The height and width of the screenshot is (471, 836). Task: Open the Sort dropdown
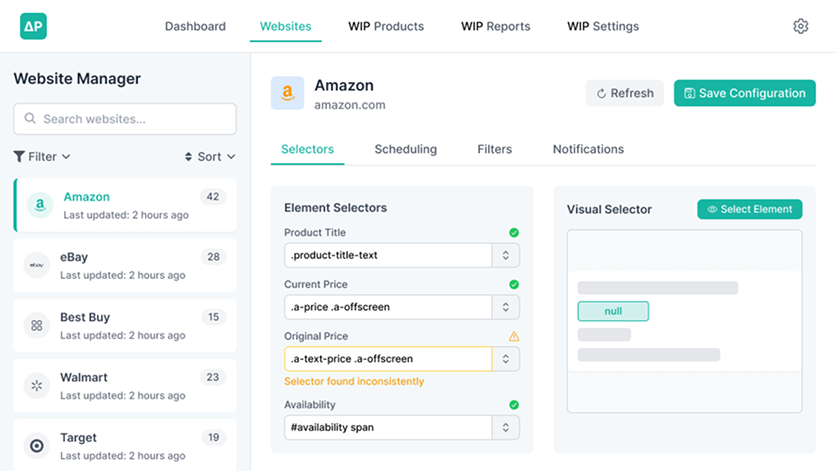tap(210, 156)
